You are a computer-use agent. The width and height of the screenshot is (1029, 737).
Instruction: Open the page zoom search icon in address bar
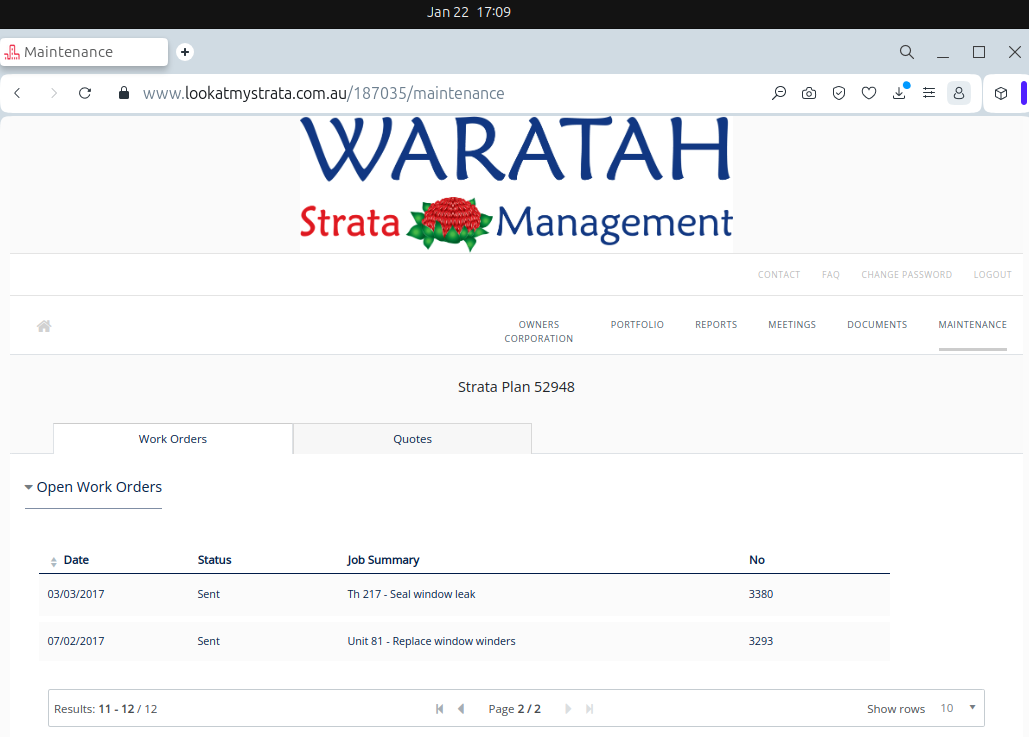779,93
